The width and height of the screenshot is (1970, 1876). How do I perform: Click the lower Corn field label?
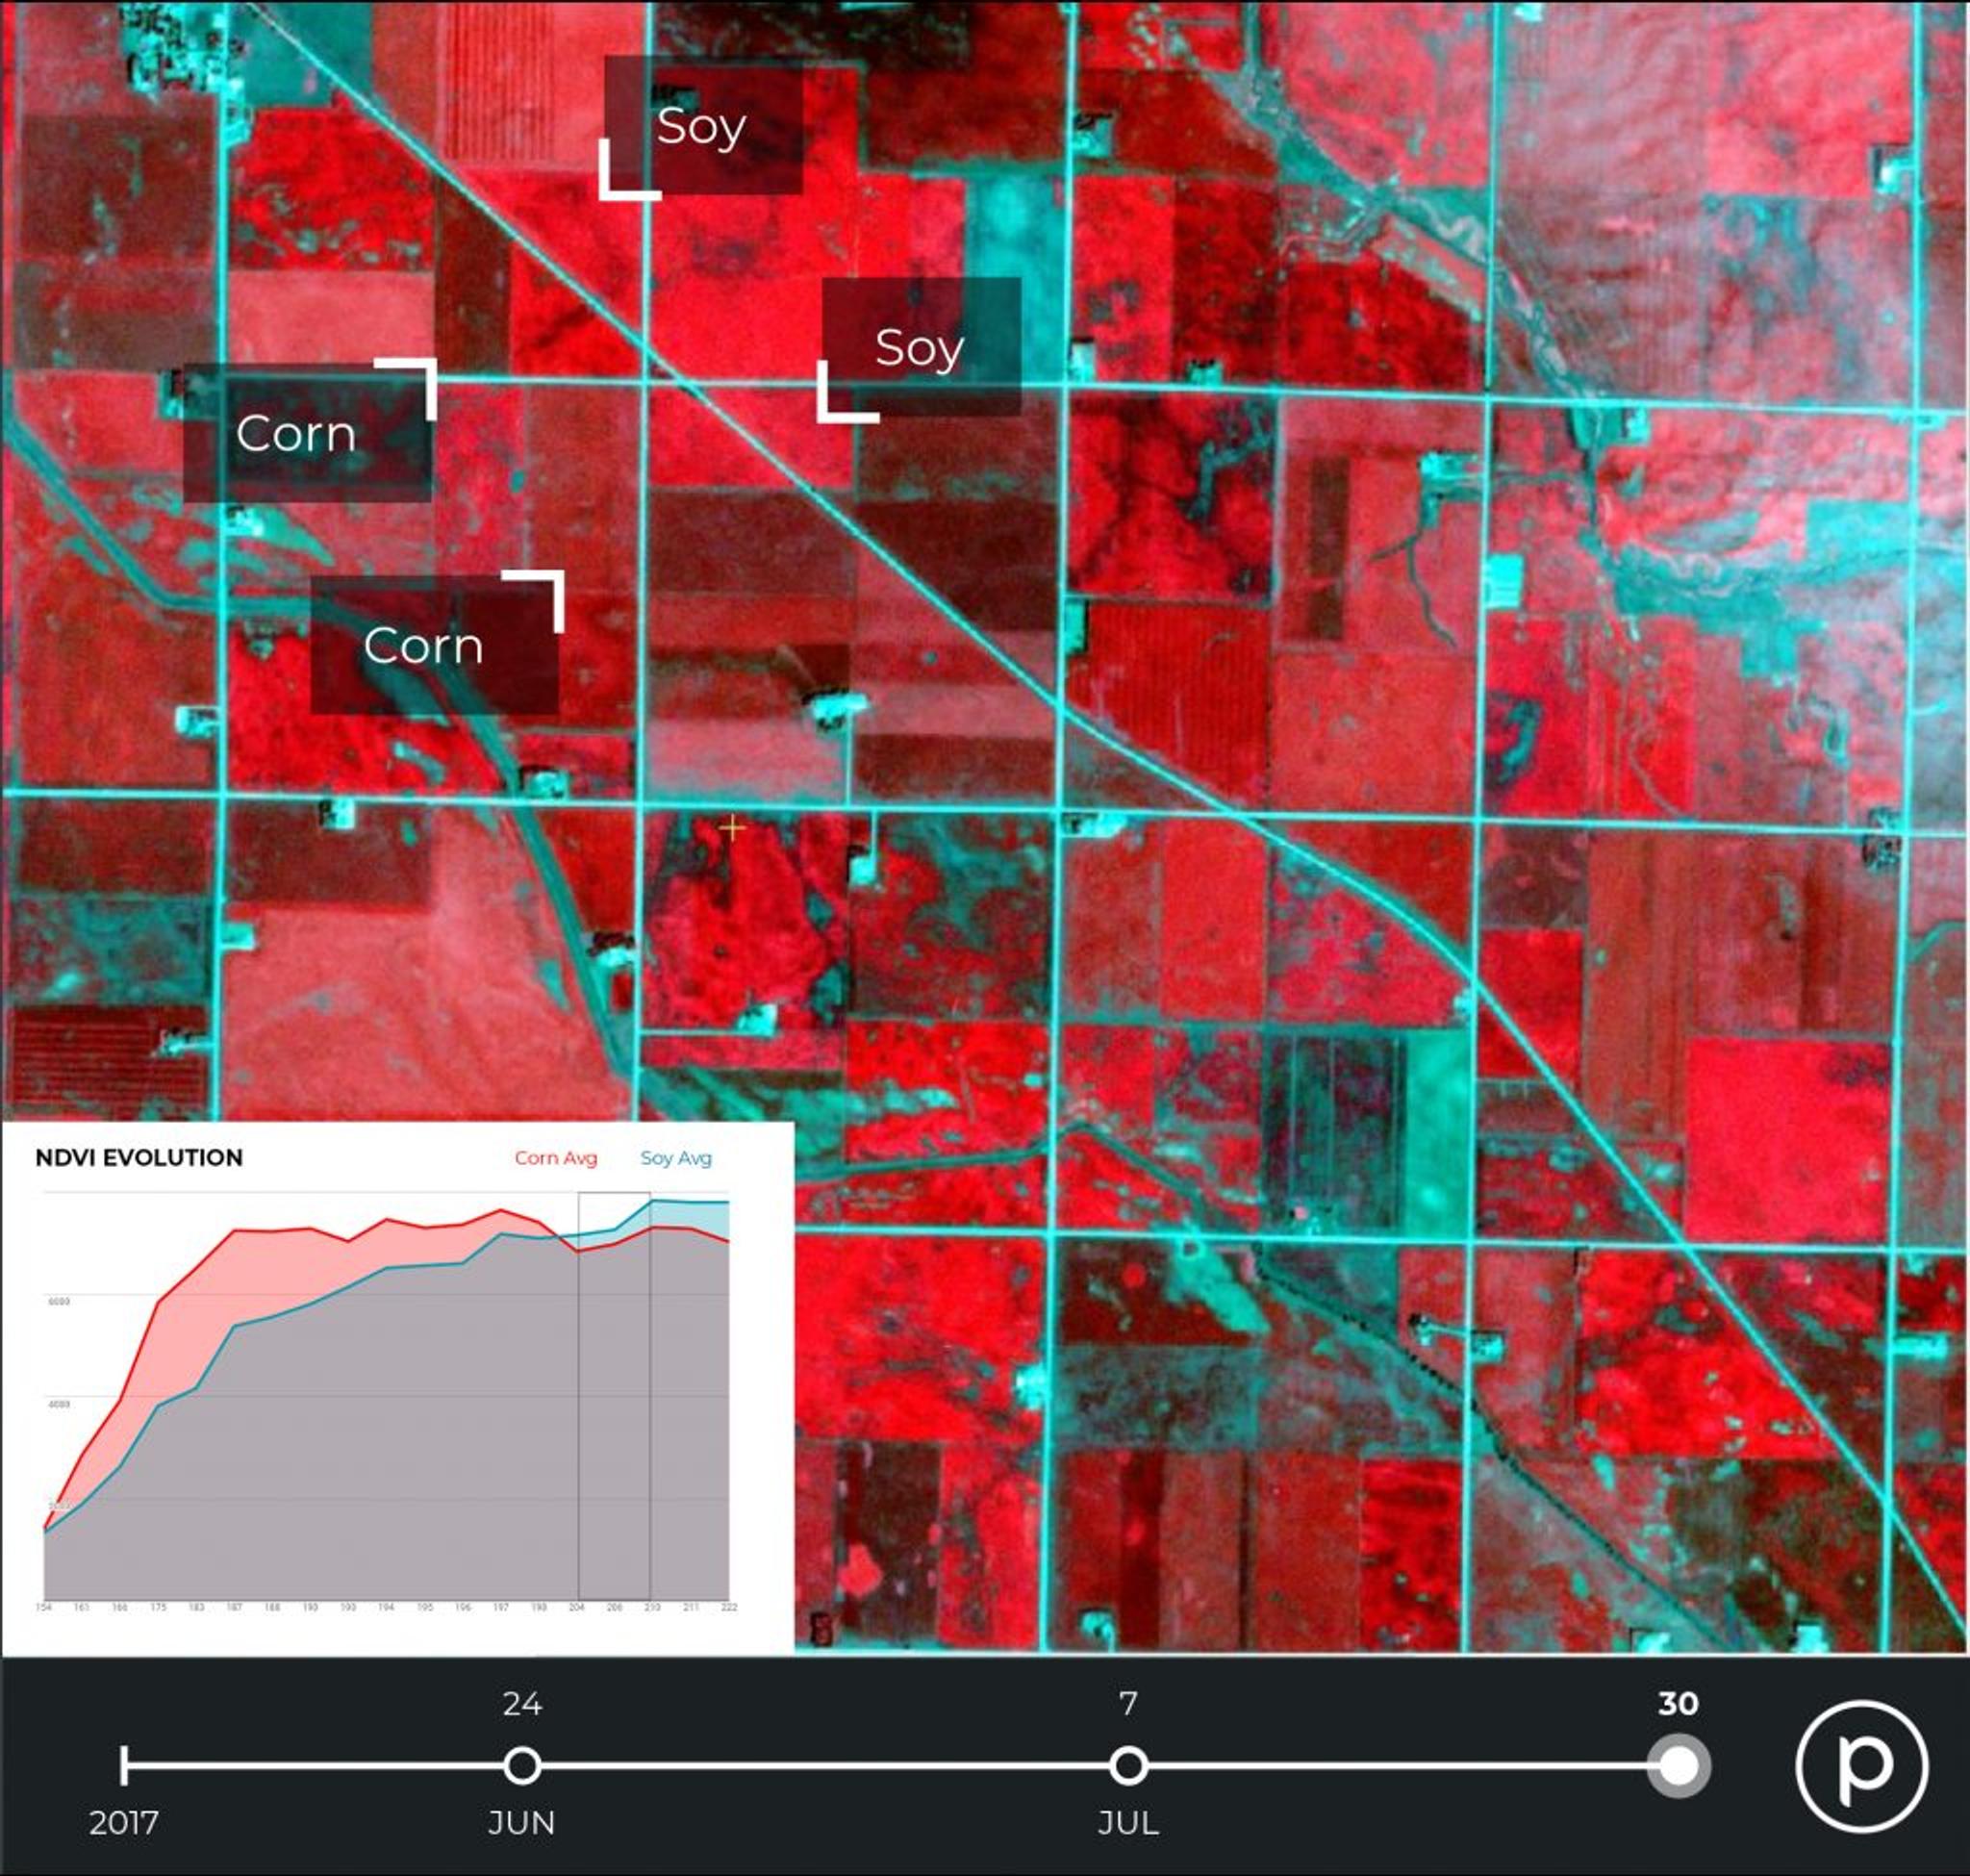(424, 646)
